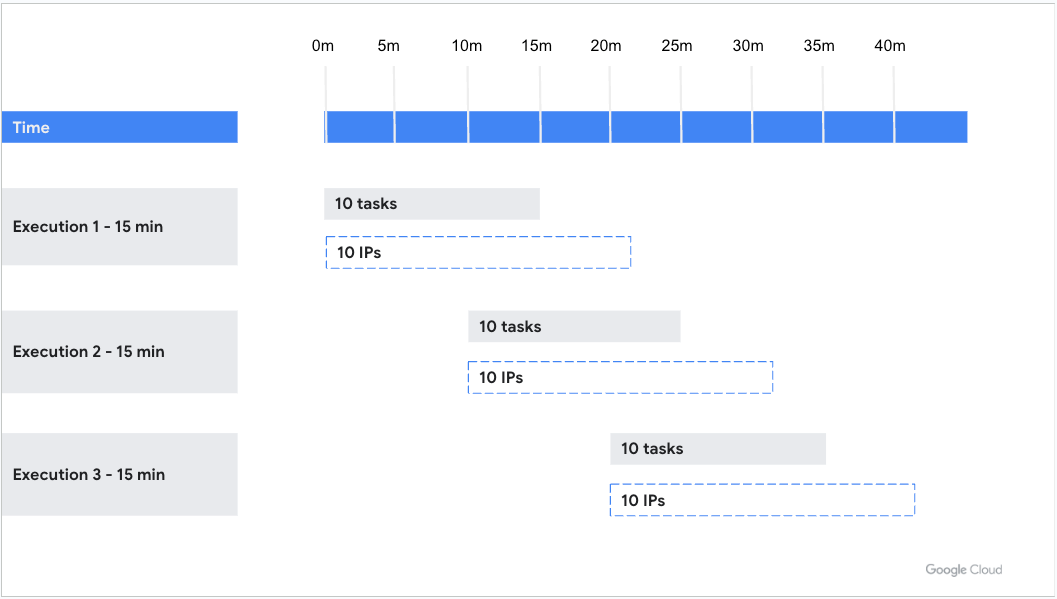1057x599 pixels.
Task: Select the Execution 3 - 15 min label
Action: click(x=119, y=475)
